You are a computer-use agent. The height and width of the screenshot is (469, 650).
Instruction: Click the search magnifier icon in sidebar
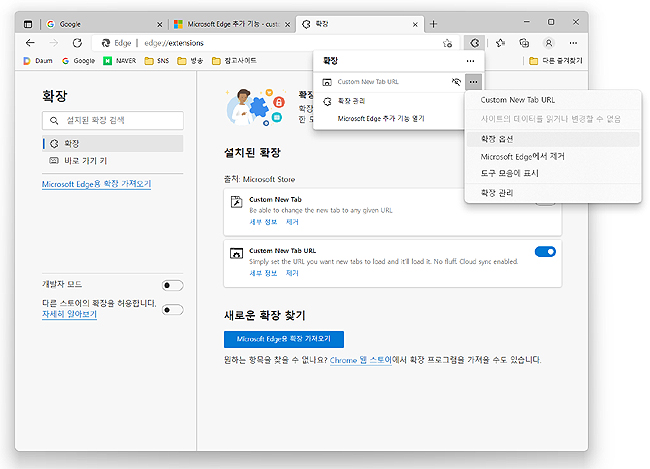click(54, 120)
